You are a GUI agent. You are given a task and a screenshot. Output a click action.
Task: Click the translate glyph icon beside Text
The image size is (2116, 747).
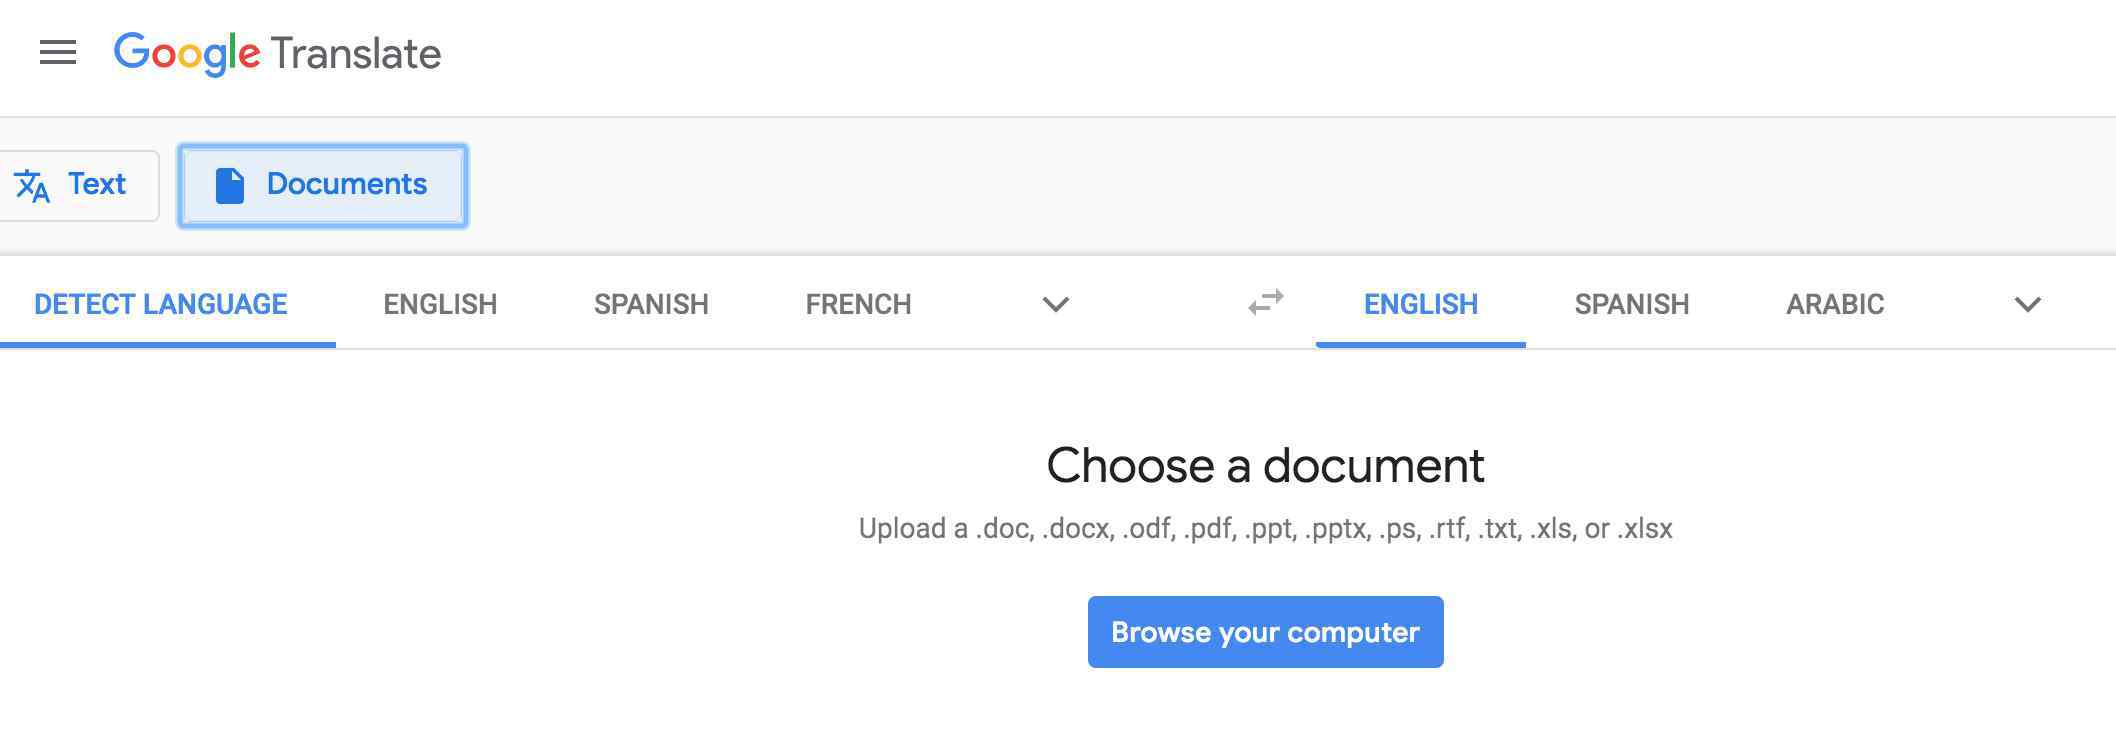pyautogui.click(x=32, y=186)
